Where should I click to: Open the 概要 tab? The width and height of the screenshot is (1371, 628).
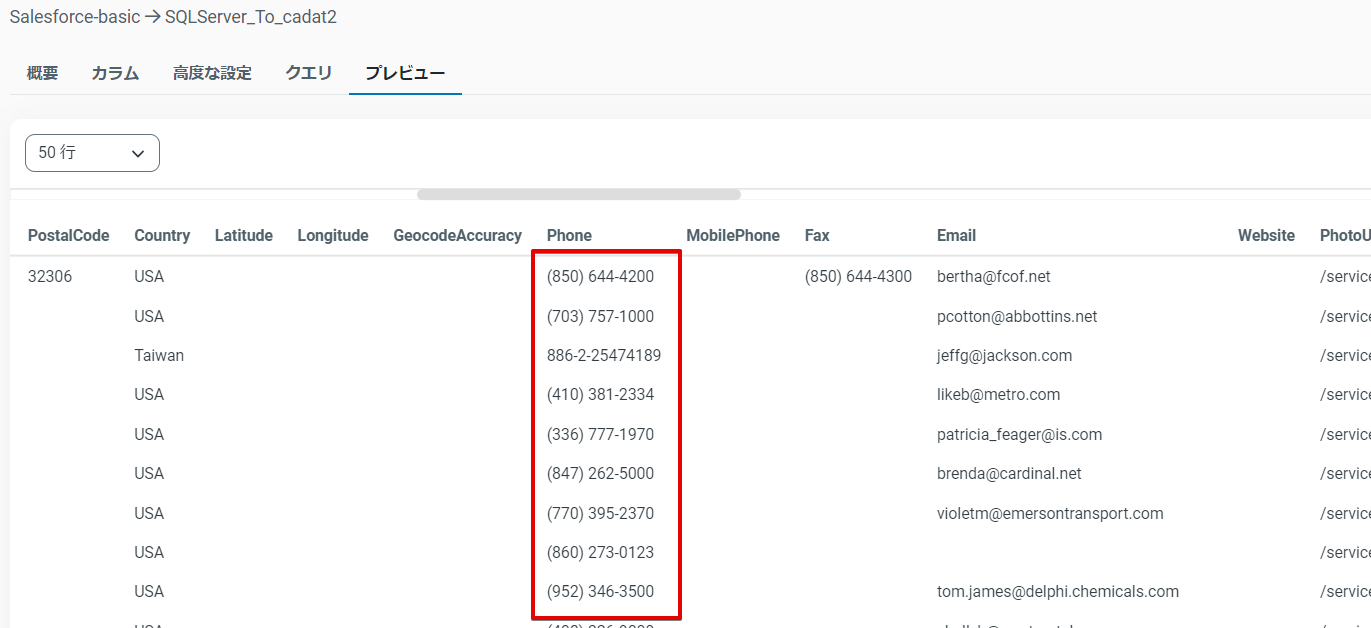coord(42,73)
